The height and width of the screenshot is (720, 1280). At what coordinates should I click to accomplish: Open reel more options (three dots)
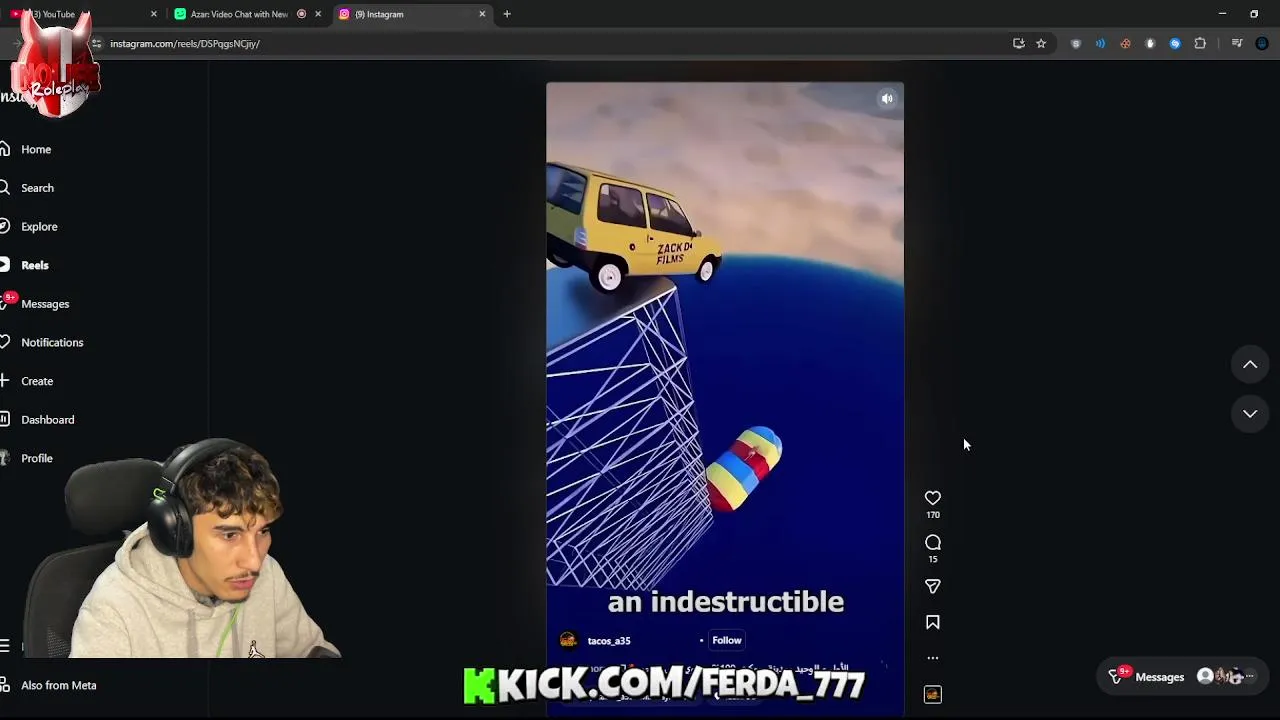(x=933, y=658)
